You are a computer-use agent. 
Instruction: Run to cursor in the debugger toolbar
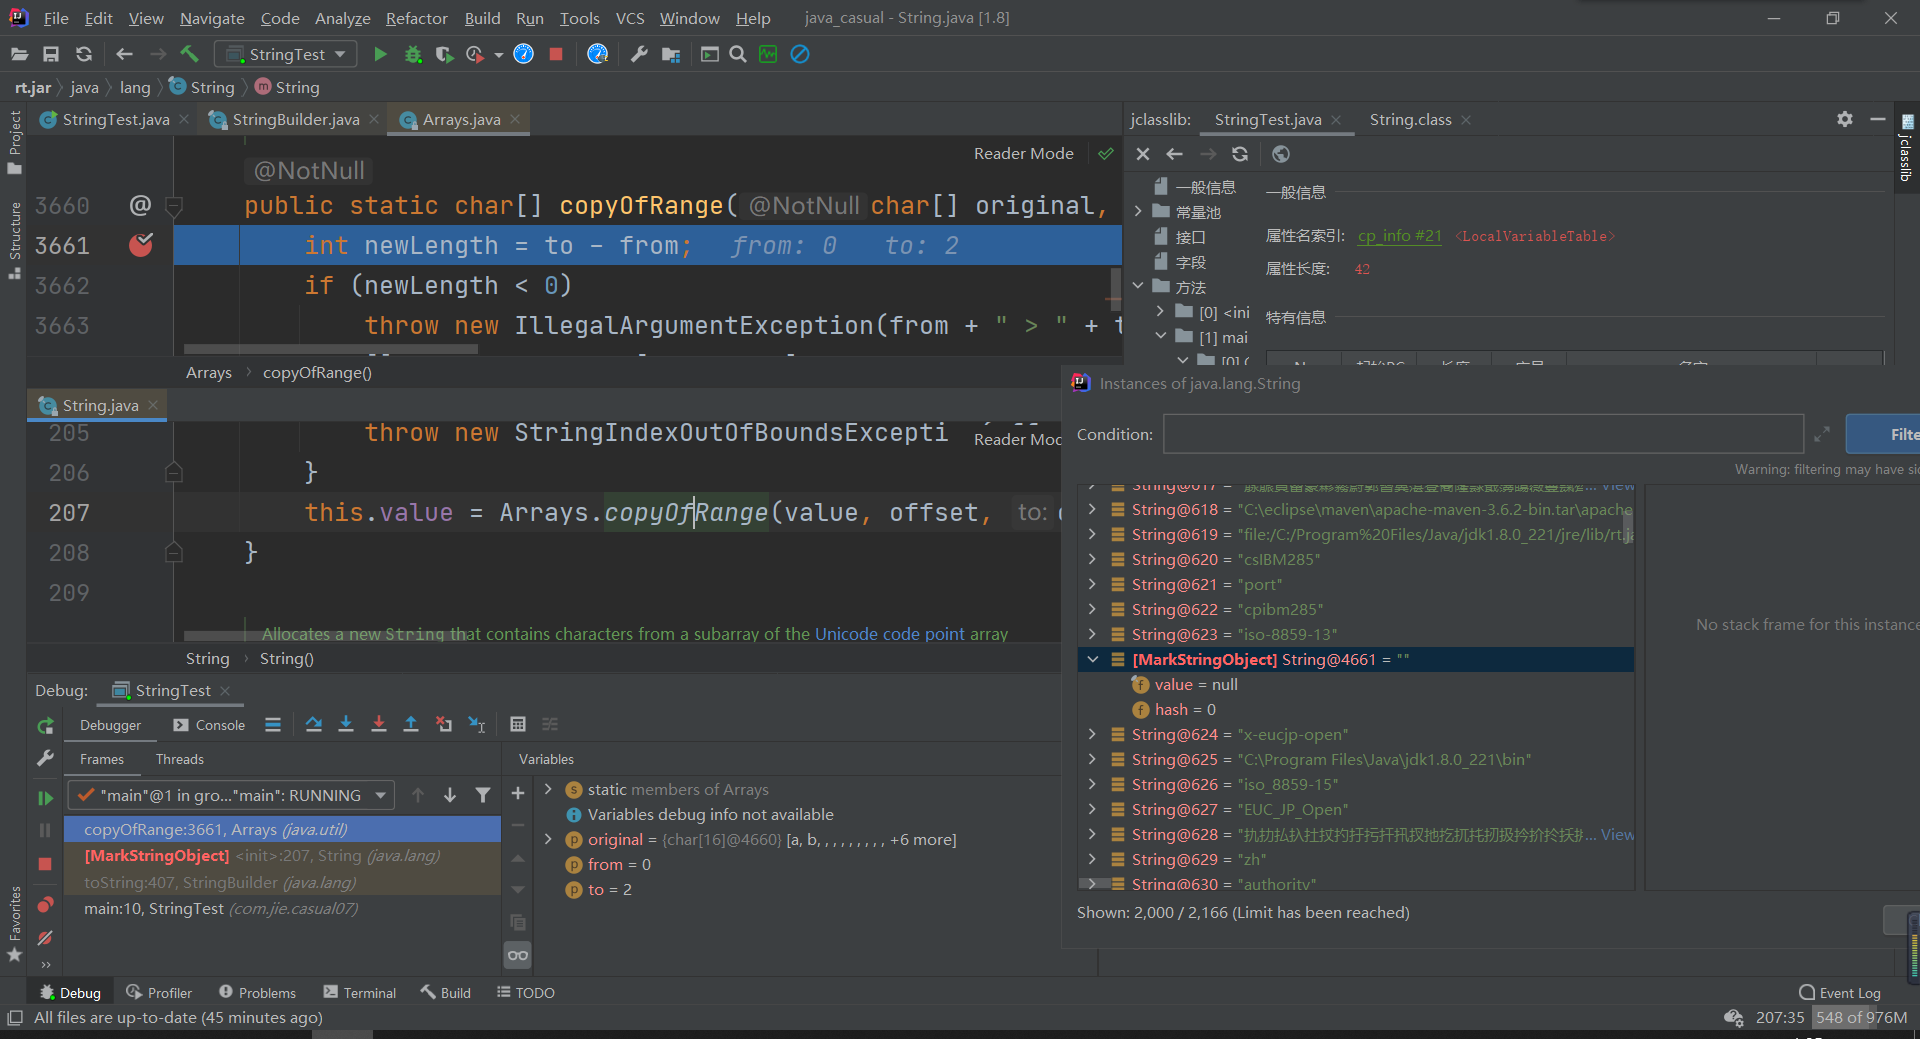point(477,724)
